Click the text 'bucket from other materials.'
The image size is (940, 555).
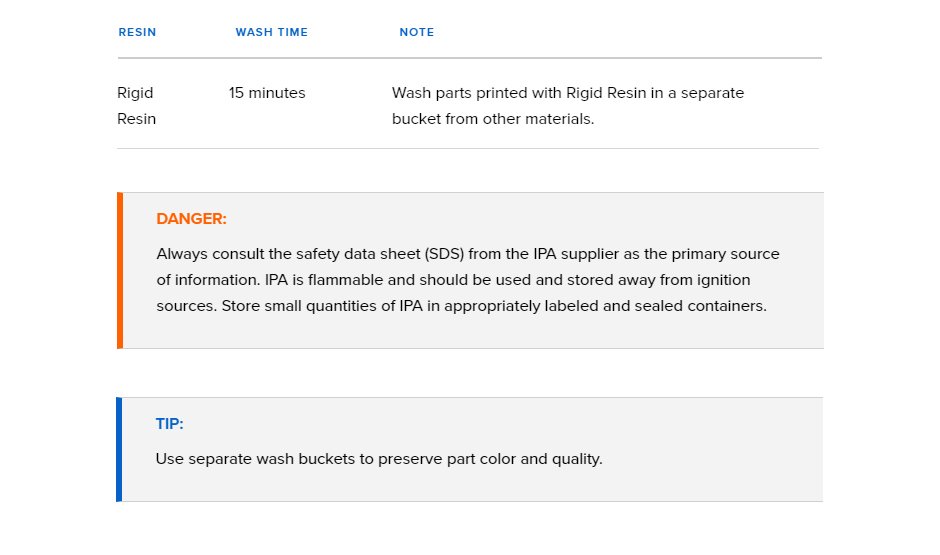(x=493, y=119)
